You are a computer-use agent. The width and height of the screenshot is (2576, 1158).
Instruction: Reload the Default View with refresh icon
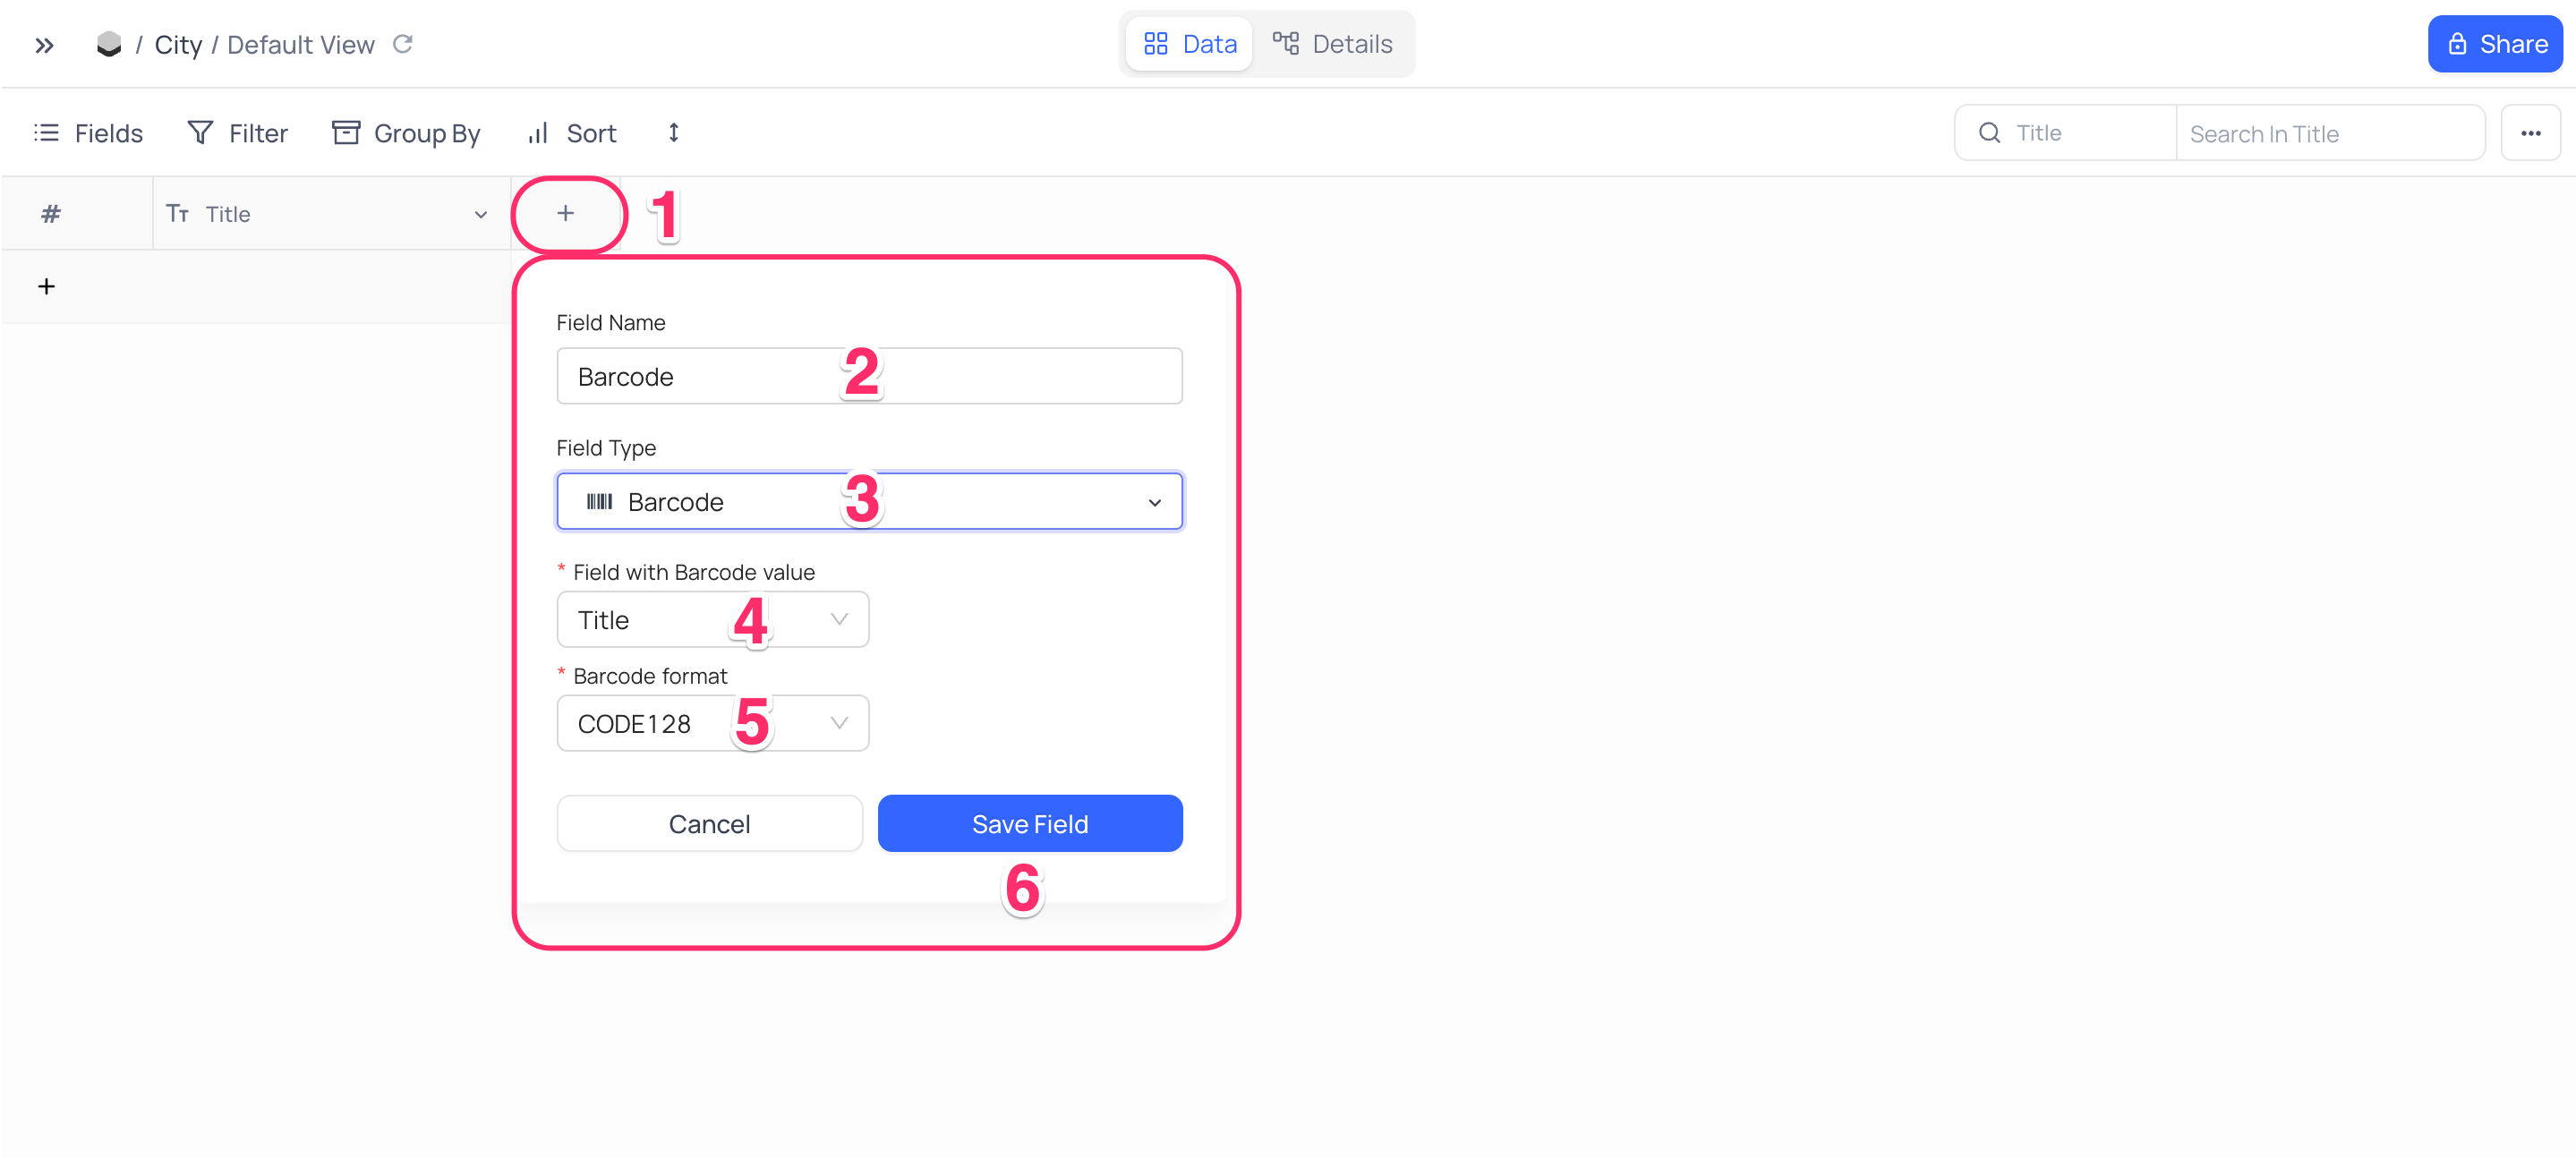(403, 44)
